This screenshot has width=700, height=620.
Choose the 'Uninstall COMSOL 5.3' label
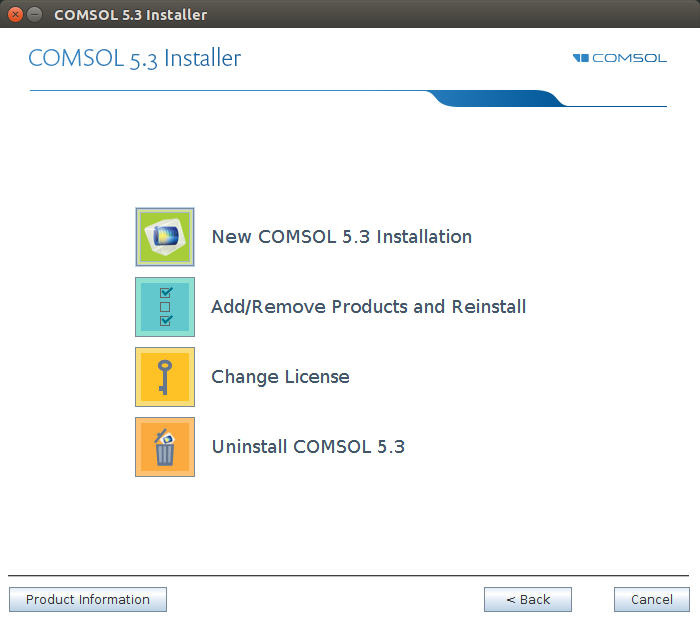tap(308, 447)
